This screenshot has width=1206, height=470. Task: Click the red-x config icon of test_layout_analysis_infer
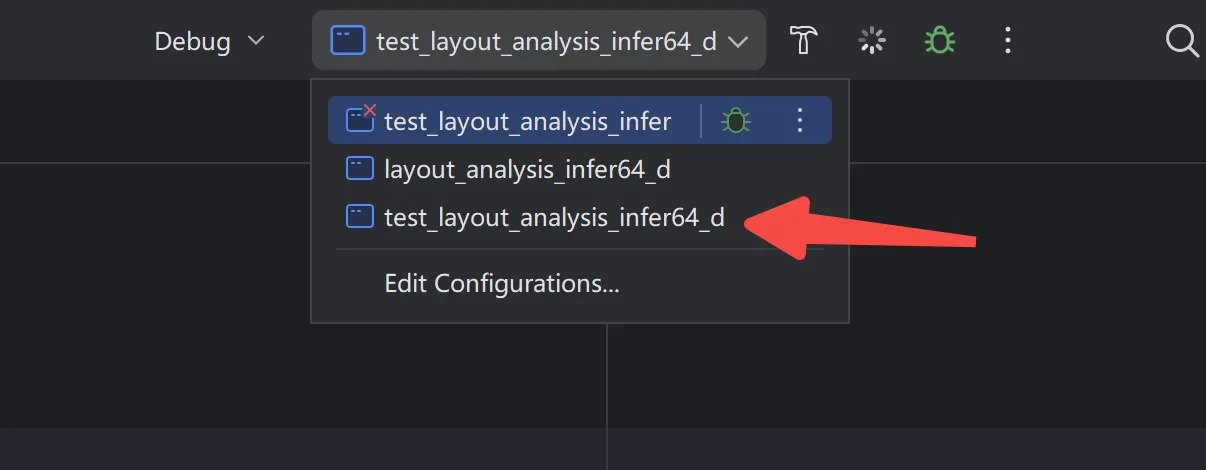360,120
